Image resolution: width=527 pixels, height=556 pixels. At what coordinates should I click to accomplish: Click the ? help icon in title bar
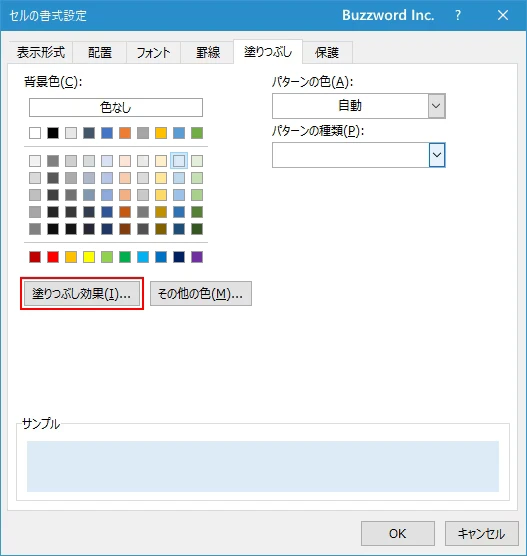458,15
